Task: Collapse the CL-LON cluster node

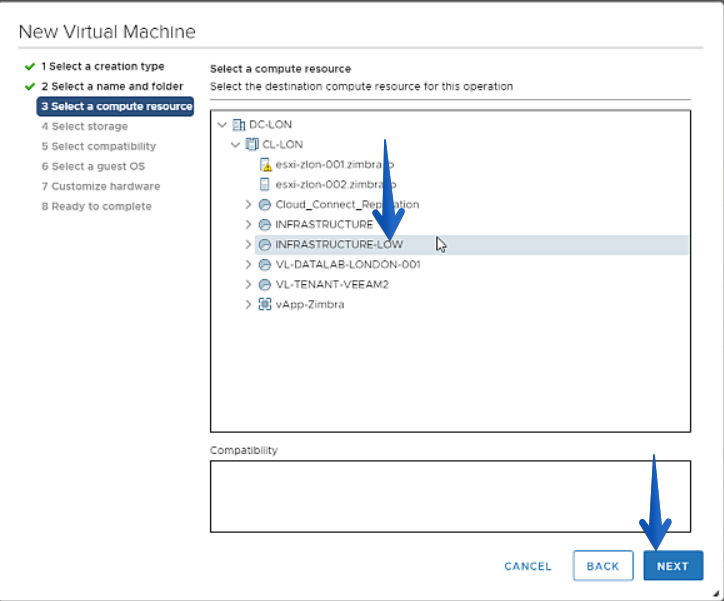Action: point(235,144)
